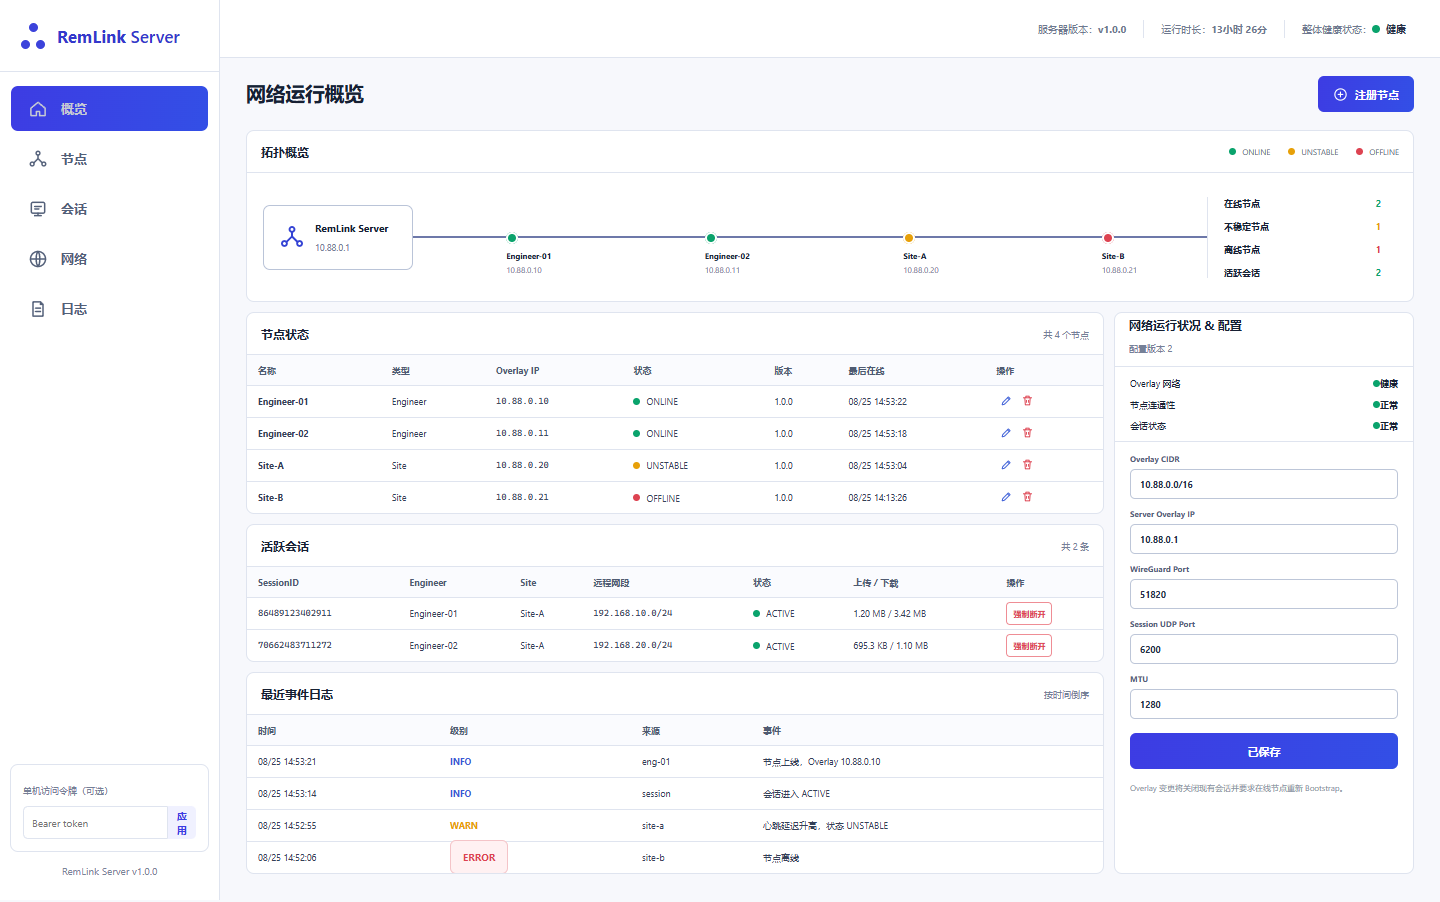Click the 注册节点 button
This screenshot has height=902, width=1440.
point(1365,94)
